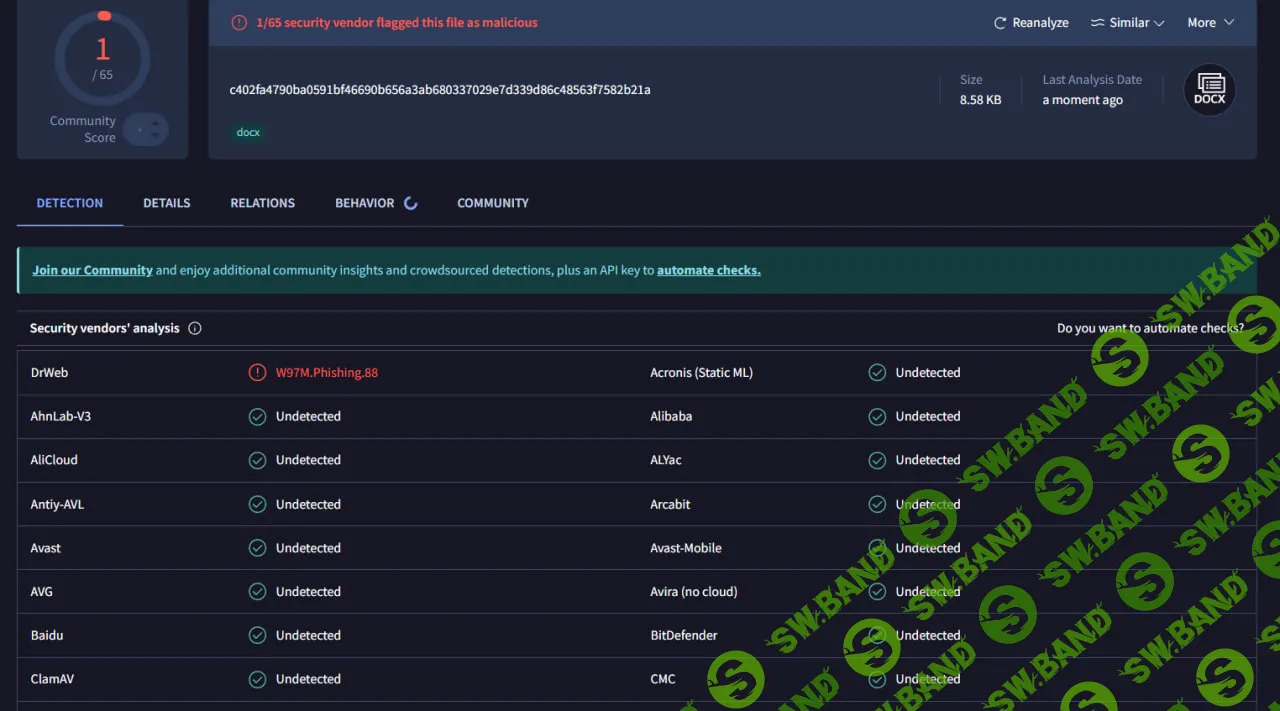
Task: Expand the More options dropdown
Action: 1210,23
